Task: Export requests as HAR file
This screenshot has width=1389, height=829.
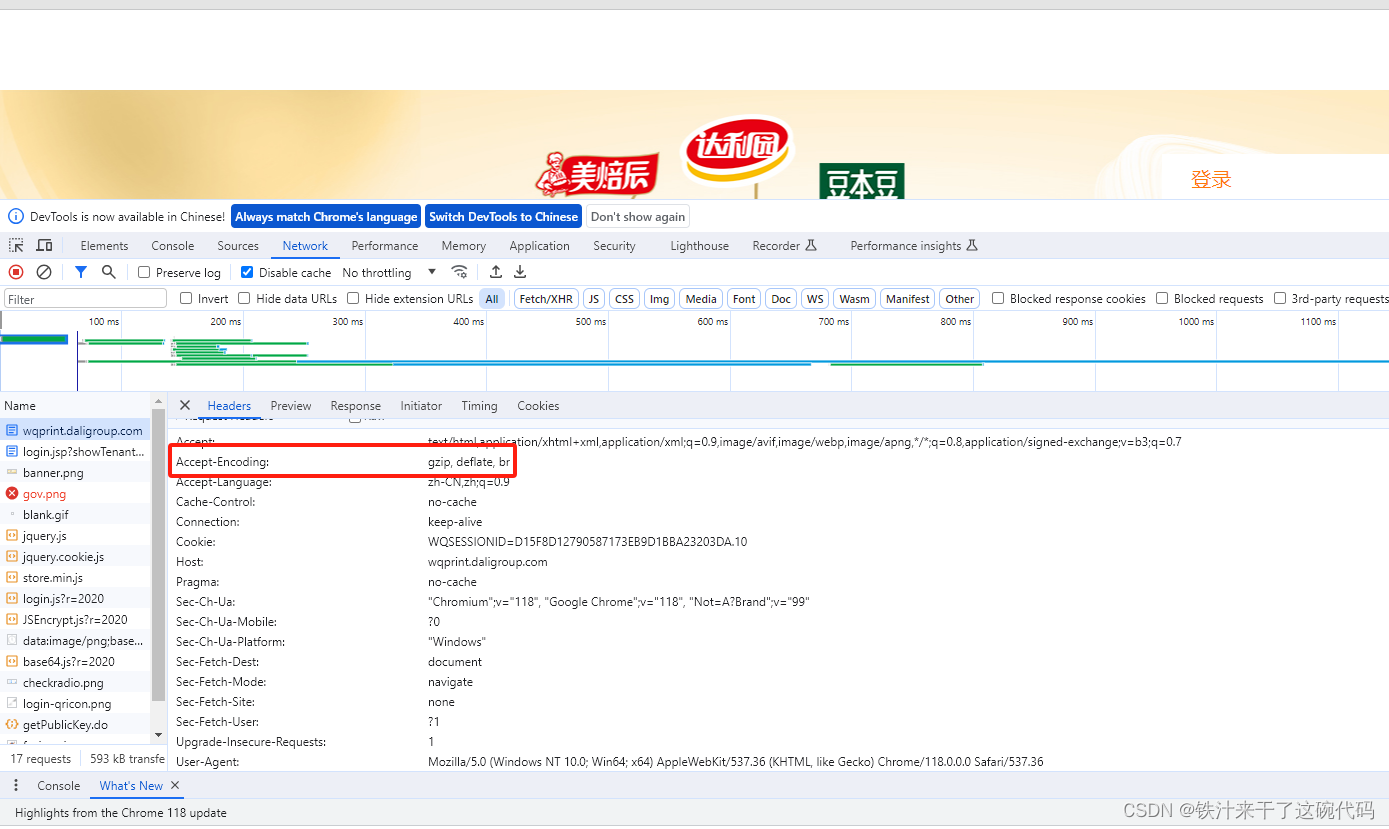Action: pyautogui.click(x=520, y=271)
